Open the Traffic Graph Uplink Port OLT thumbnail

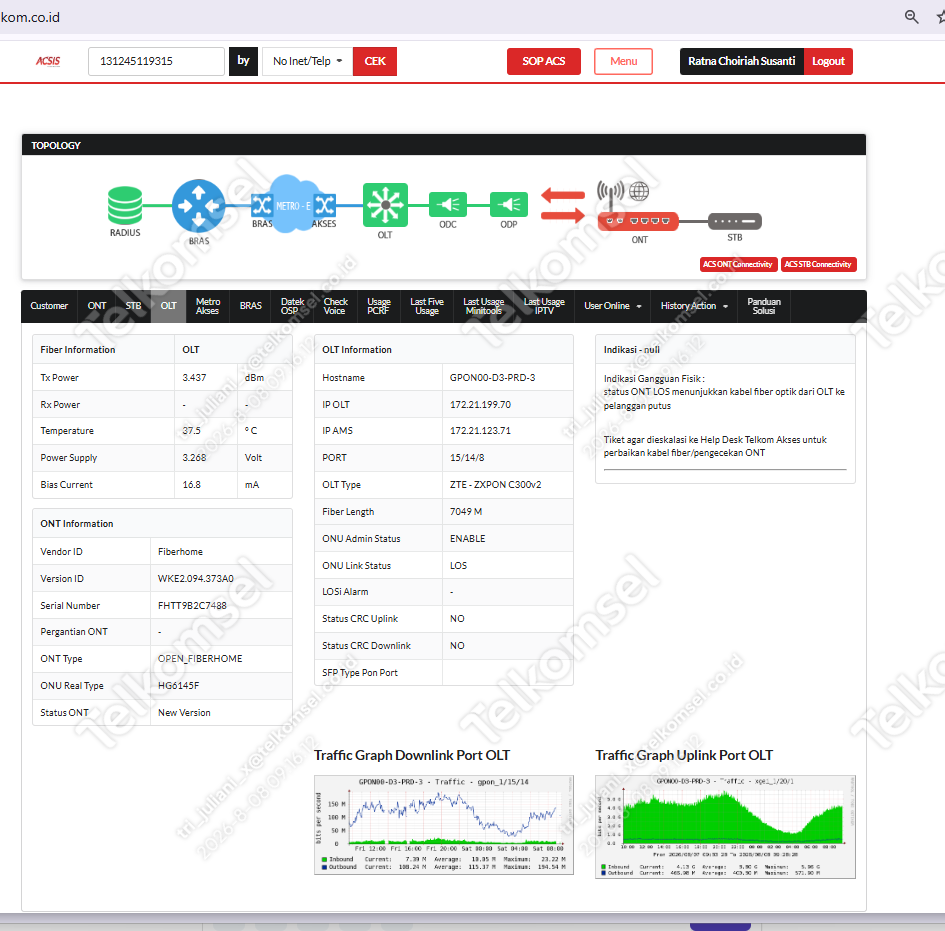tap(726, 827)
